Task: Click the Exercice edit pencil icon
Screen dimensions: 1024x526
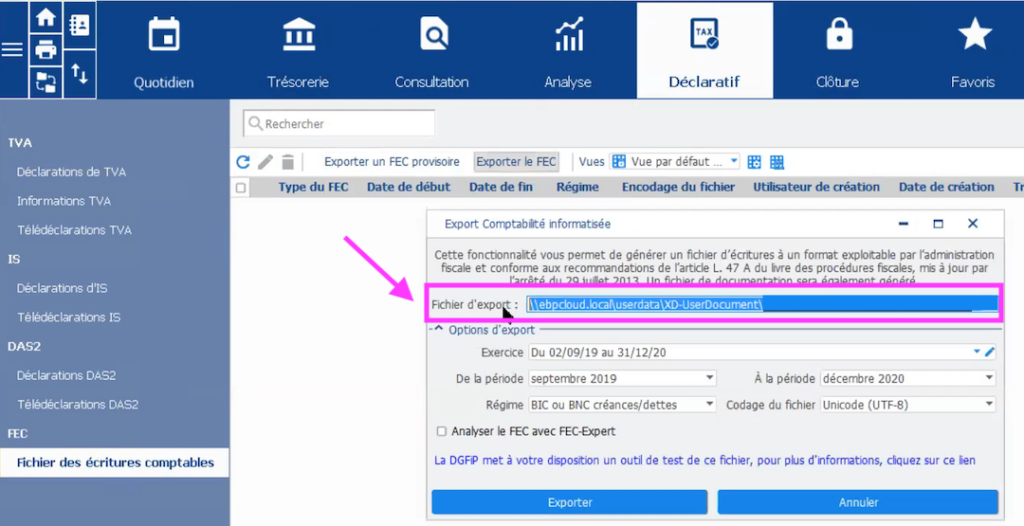Action: click(x=989, y=352)
